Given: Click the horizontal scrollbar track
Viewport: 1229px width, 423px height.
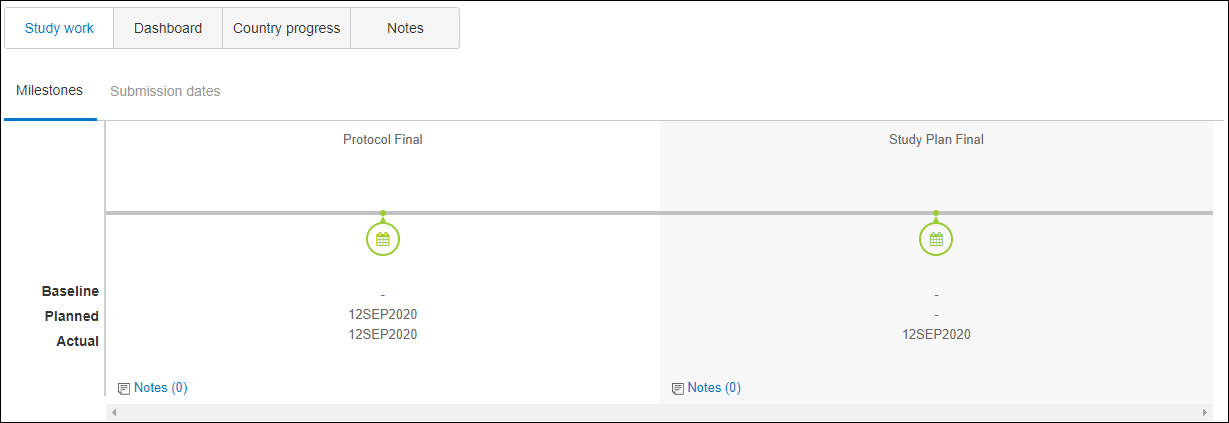Looking at the screenshot, I should 658,412.
